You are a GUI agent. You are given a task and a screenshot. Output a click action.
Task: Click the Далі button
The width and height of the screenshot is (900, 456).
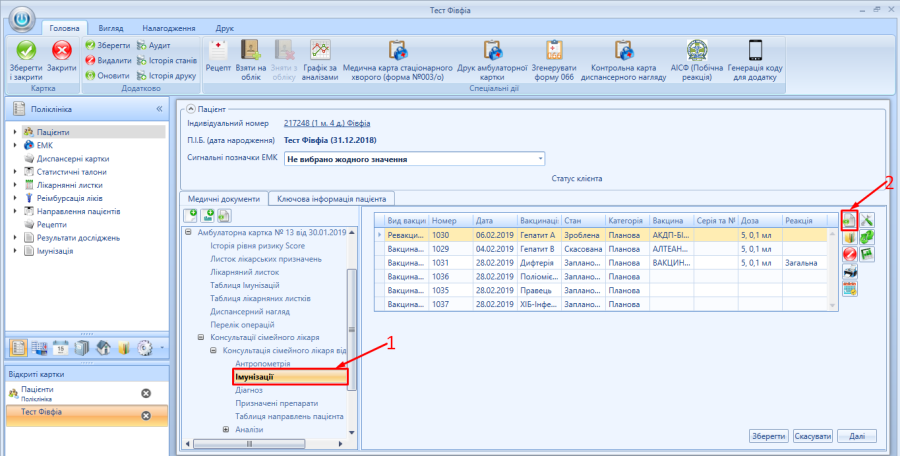(857, 436)
